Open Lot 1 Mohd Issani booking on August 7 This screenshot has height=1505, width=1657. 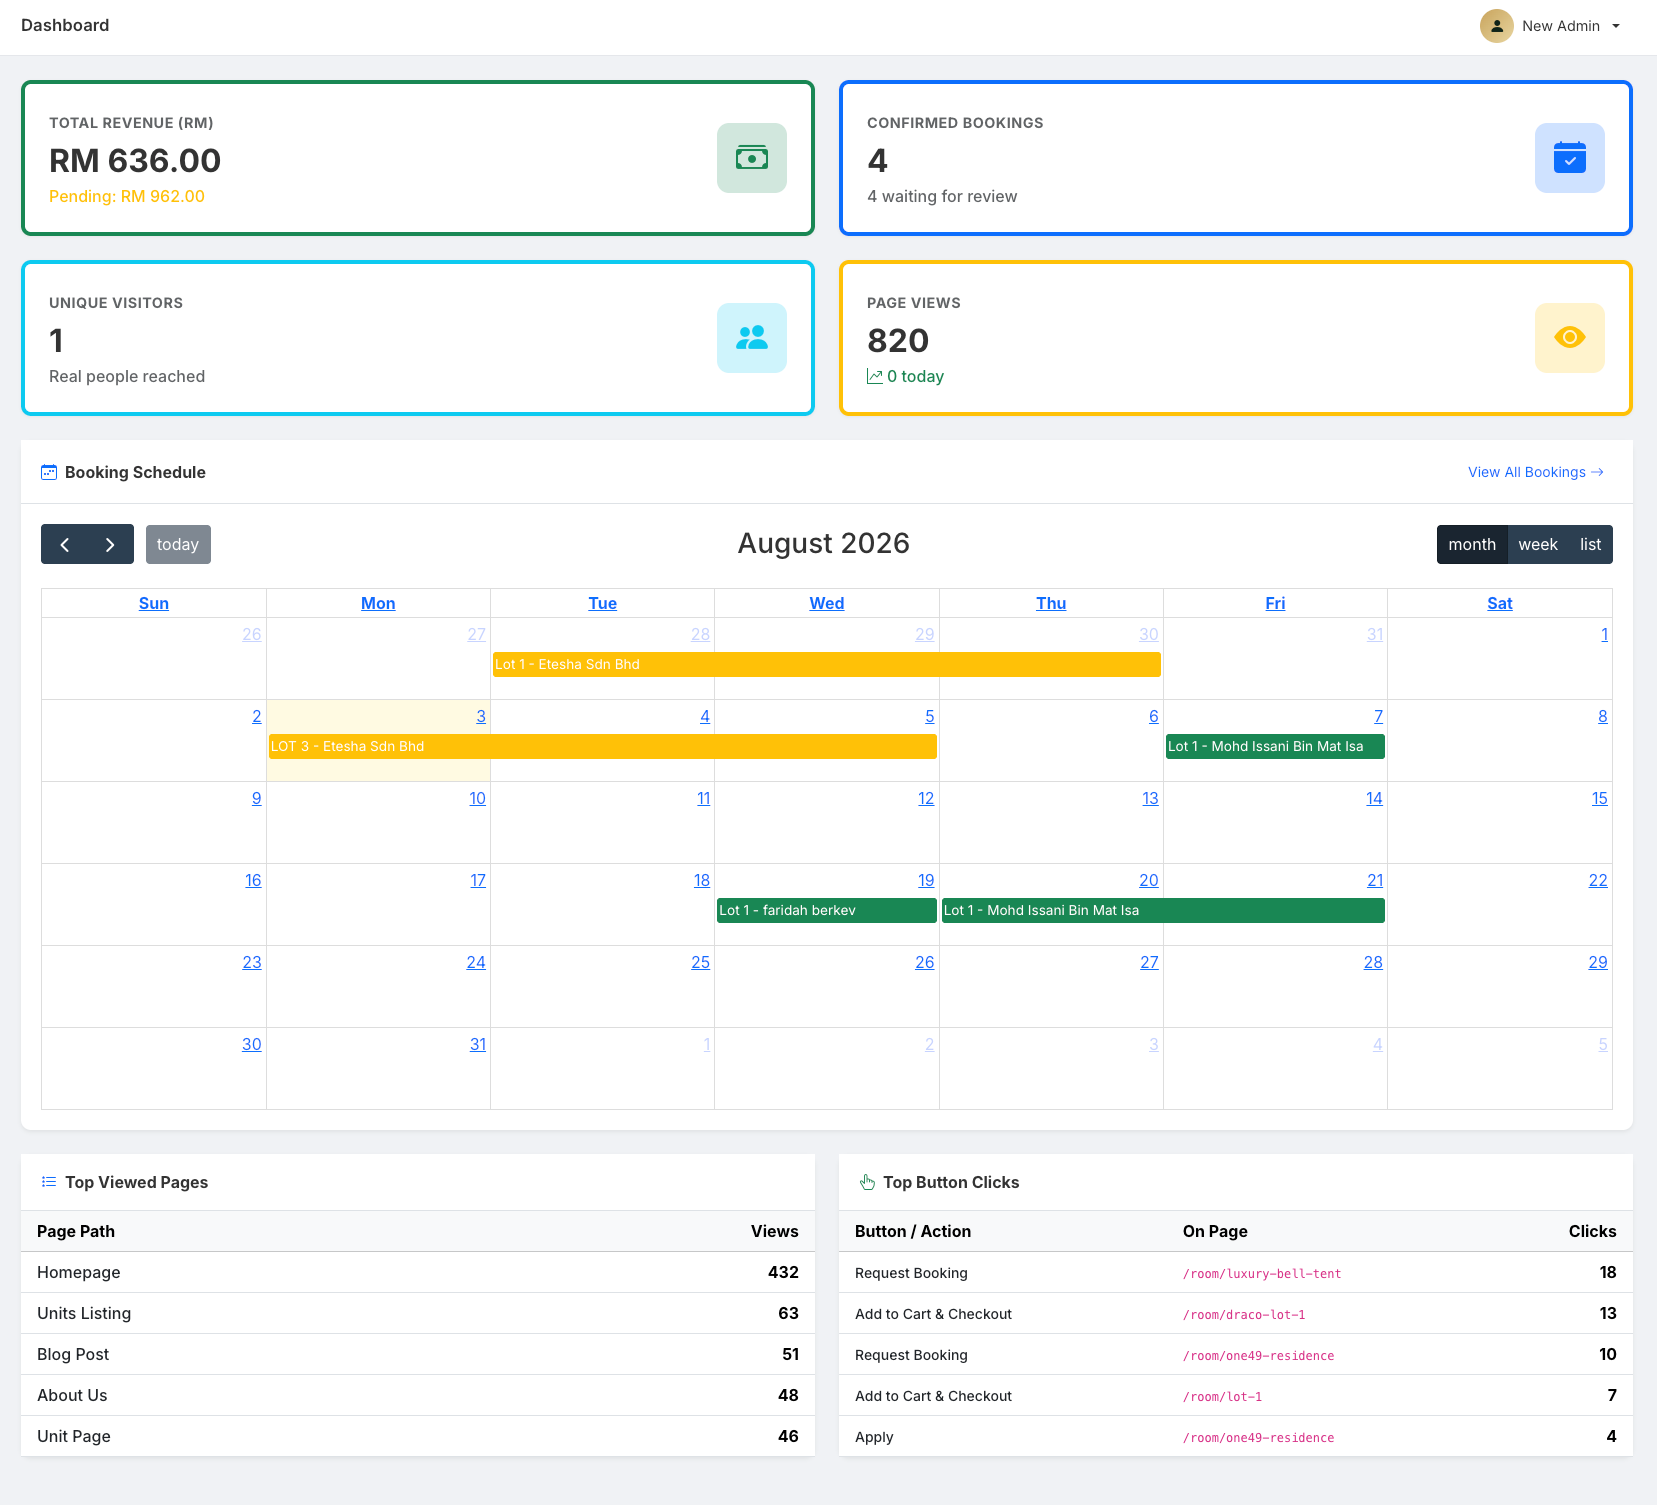tap(1275, 746)
